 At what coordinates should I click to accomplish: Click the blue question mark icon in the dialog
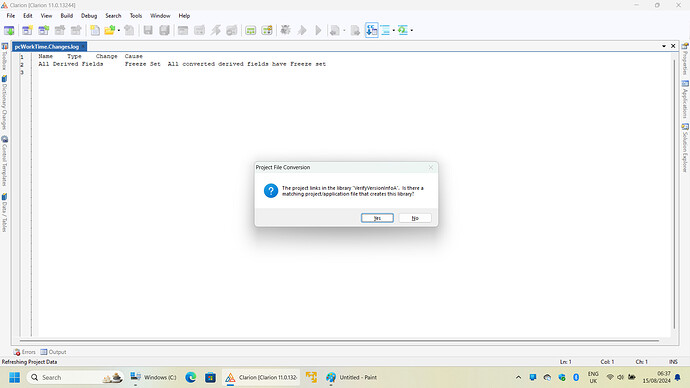tap(271, 191)
